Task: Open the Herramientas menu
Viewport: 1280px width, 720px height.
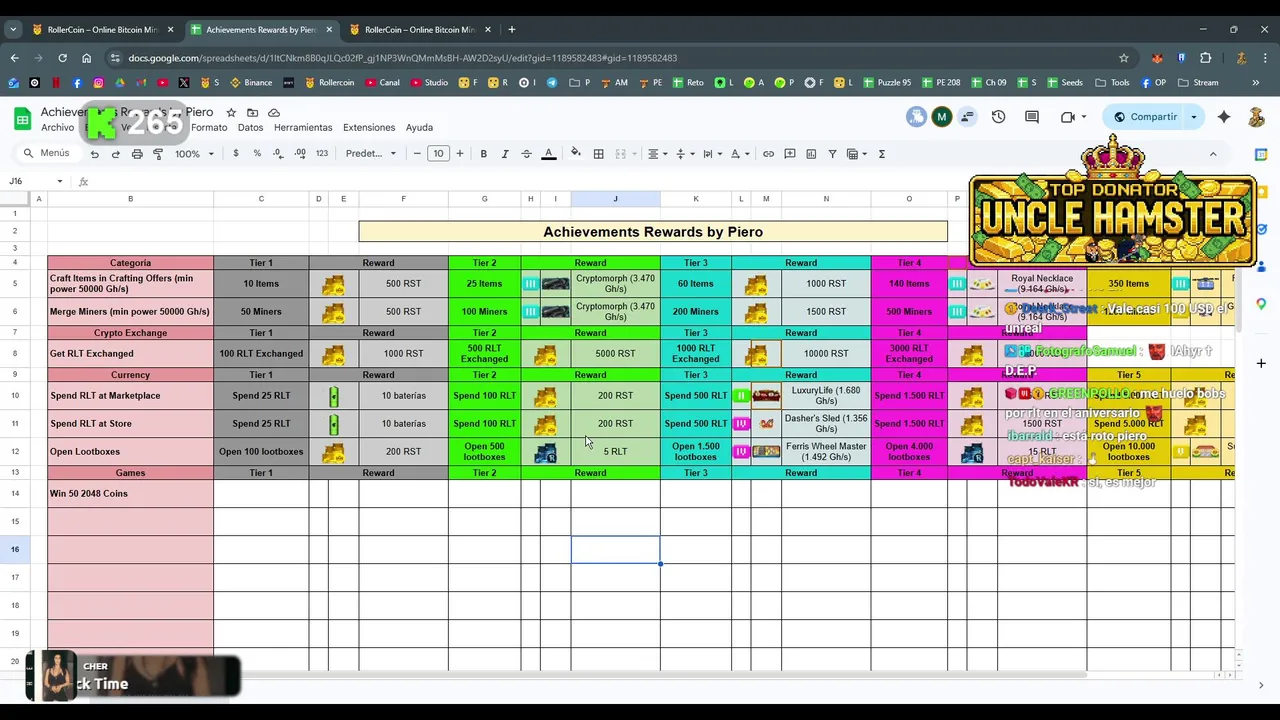Action: (303, 128)
